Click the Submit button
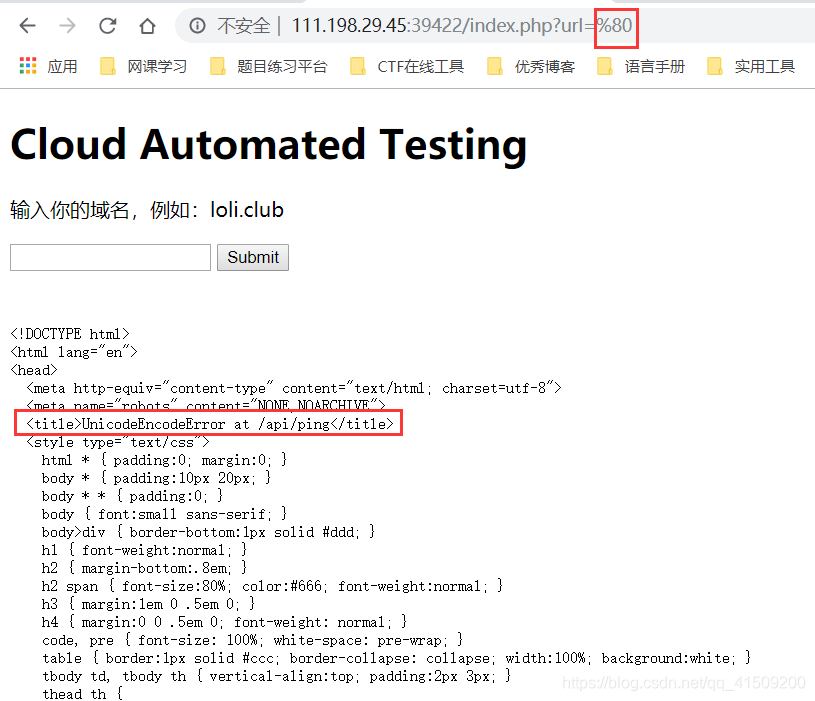Image resolution: width=815 pixels, height=701 pixels. click(253, 257)
